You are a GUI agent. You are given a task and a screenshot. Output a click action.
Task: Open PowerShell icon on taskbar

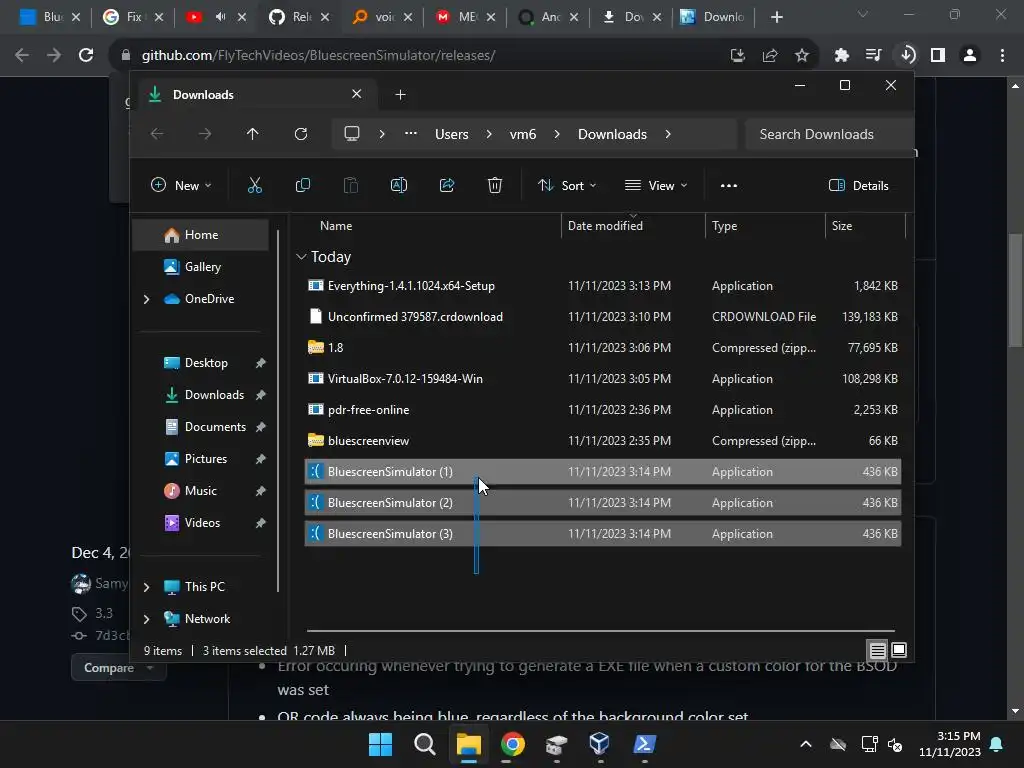click(x=644, y=744)
